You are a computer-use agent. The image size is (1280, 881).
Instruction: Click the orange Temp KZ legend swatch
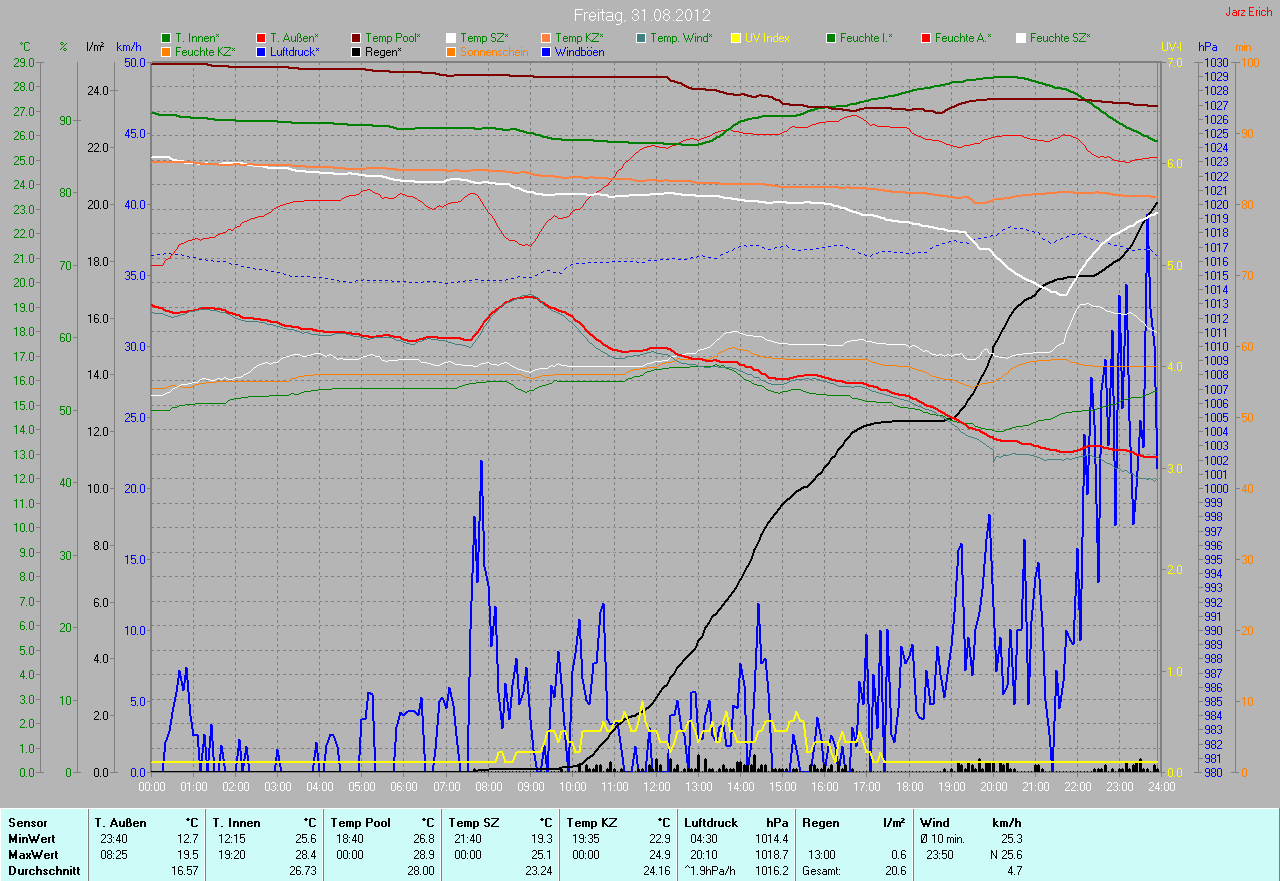(546, 38)
